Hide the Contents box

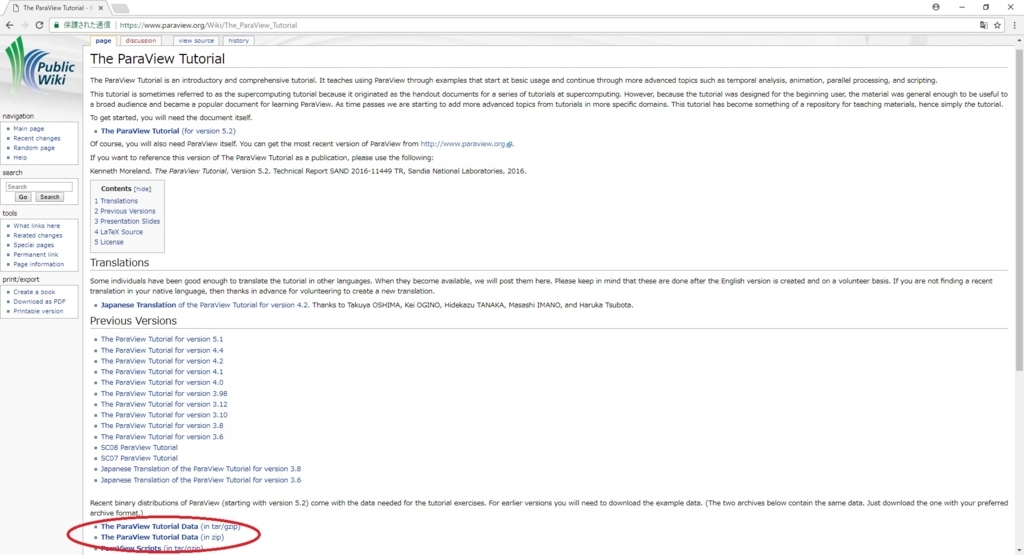142,189
